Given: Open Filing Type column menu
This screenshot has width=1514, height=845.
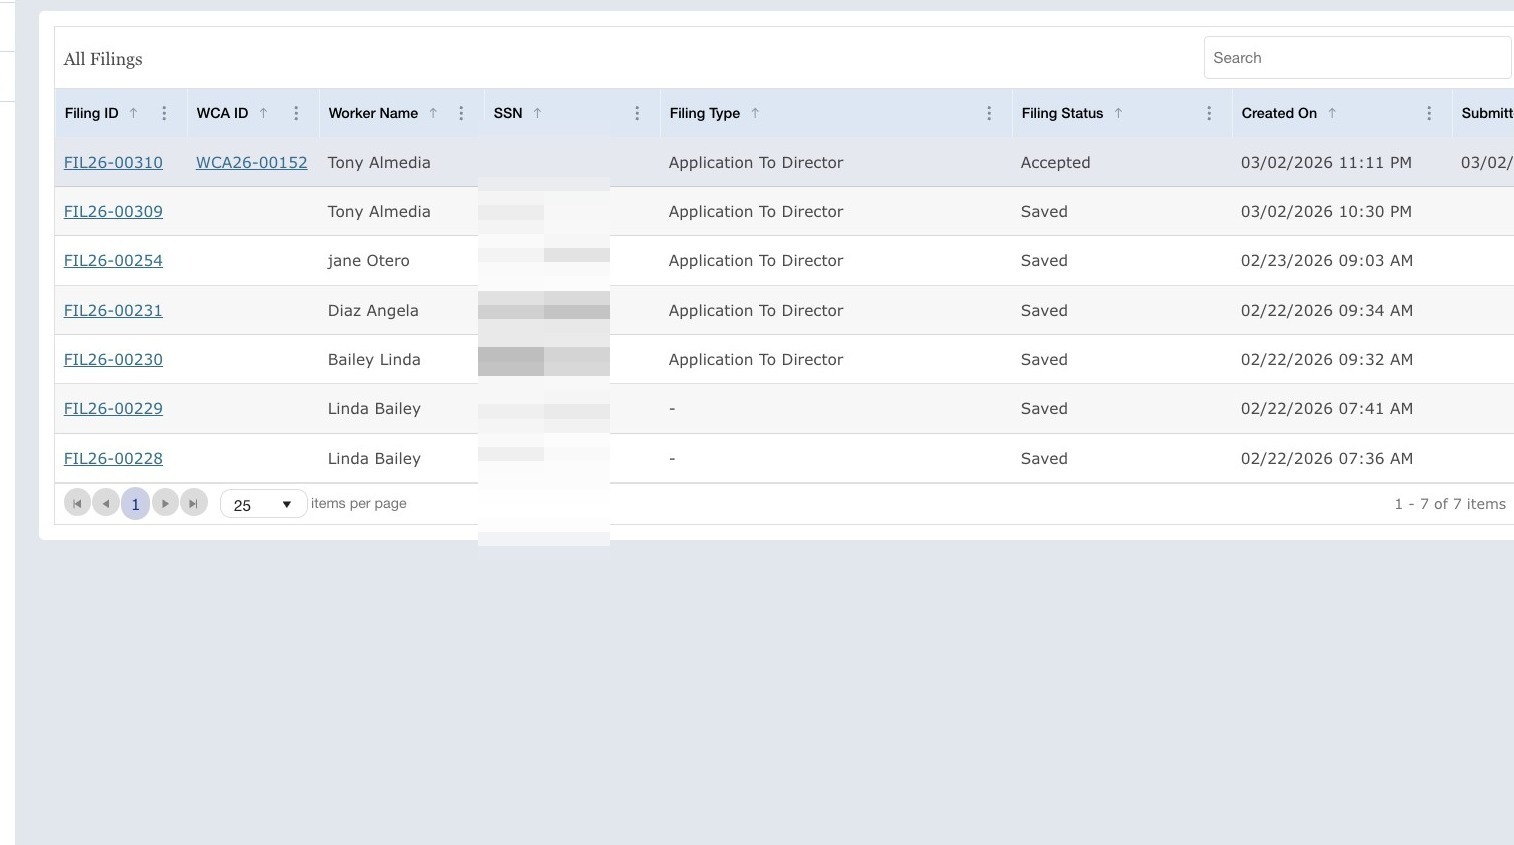Looking at the screenshot, I should 989,113.
